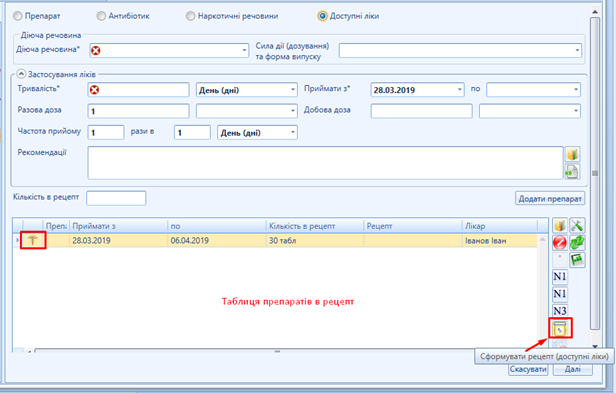Click the 'Додати препарат' button

point(550,198)
